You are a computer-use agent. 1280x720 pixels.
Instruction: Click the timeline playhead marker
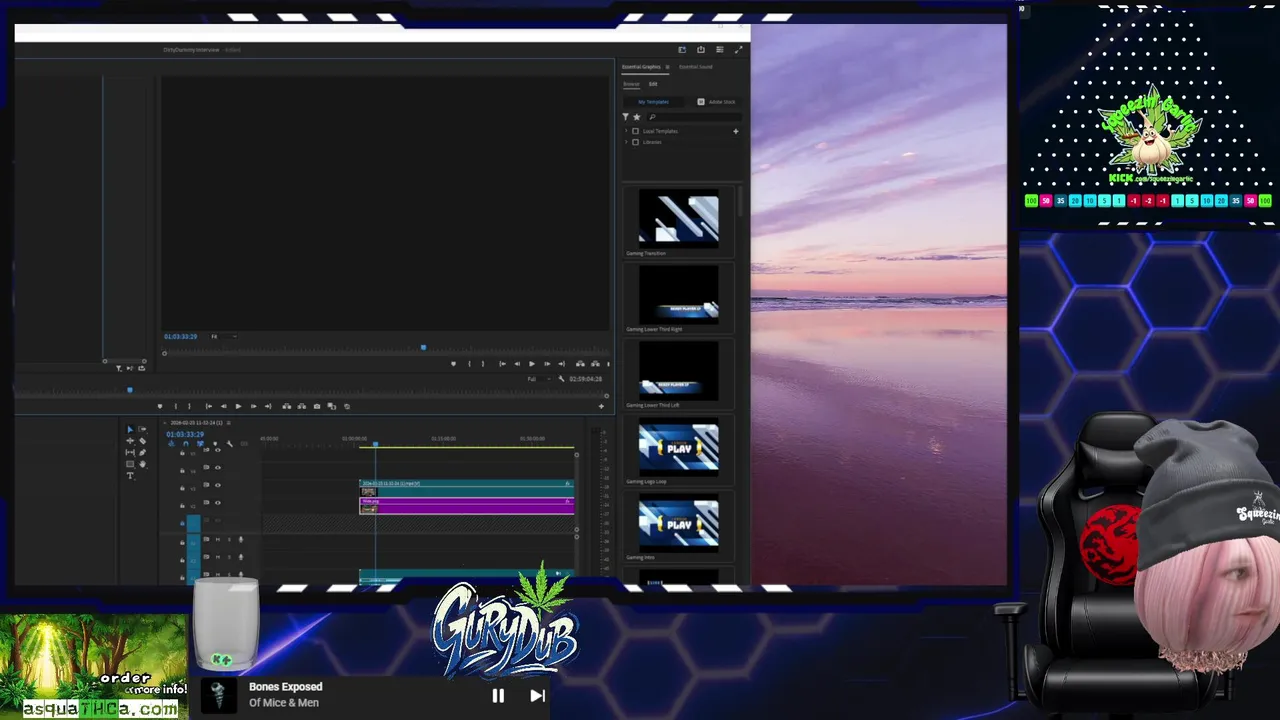coord(375,444)
